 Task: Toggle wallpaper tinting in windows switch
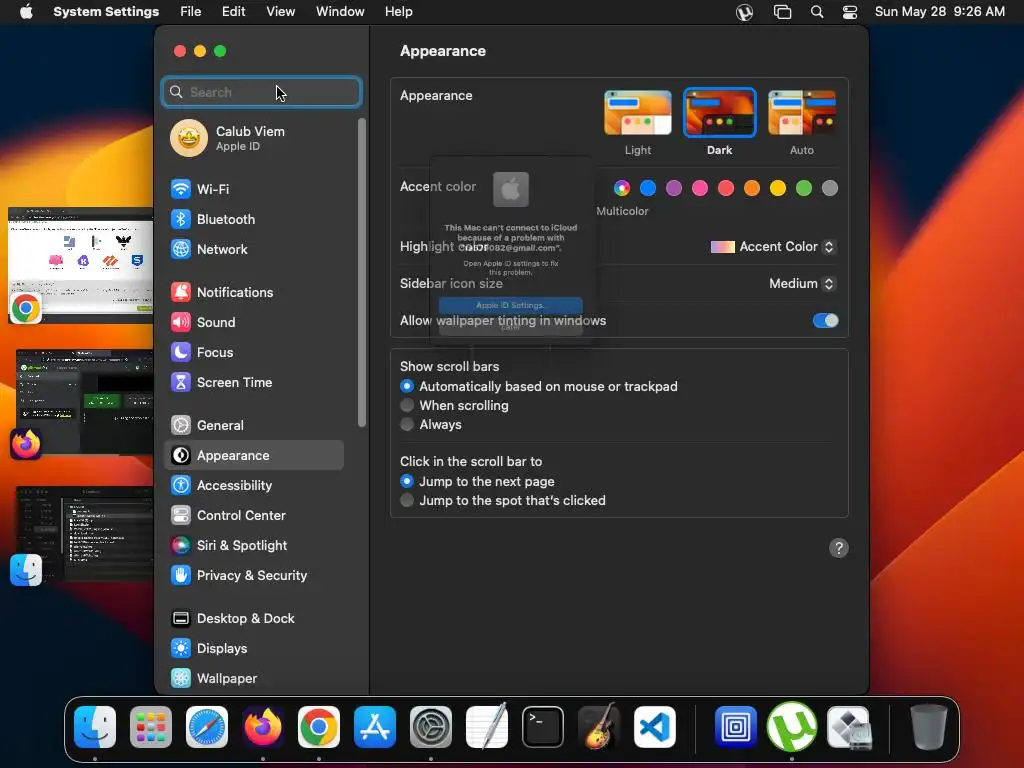[825, 321]
